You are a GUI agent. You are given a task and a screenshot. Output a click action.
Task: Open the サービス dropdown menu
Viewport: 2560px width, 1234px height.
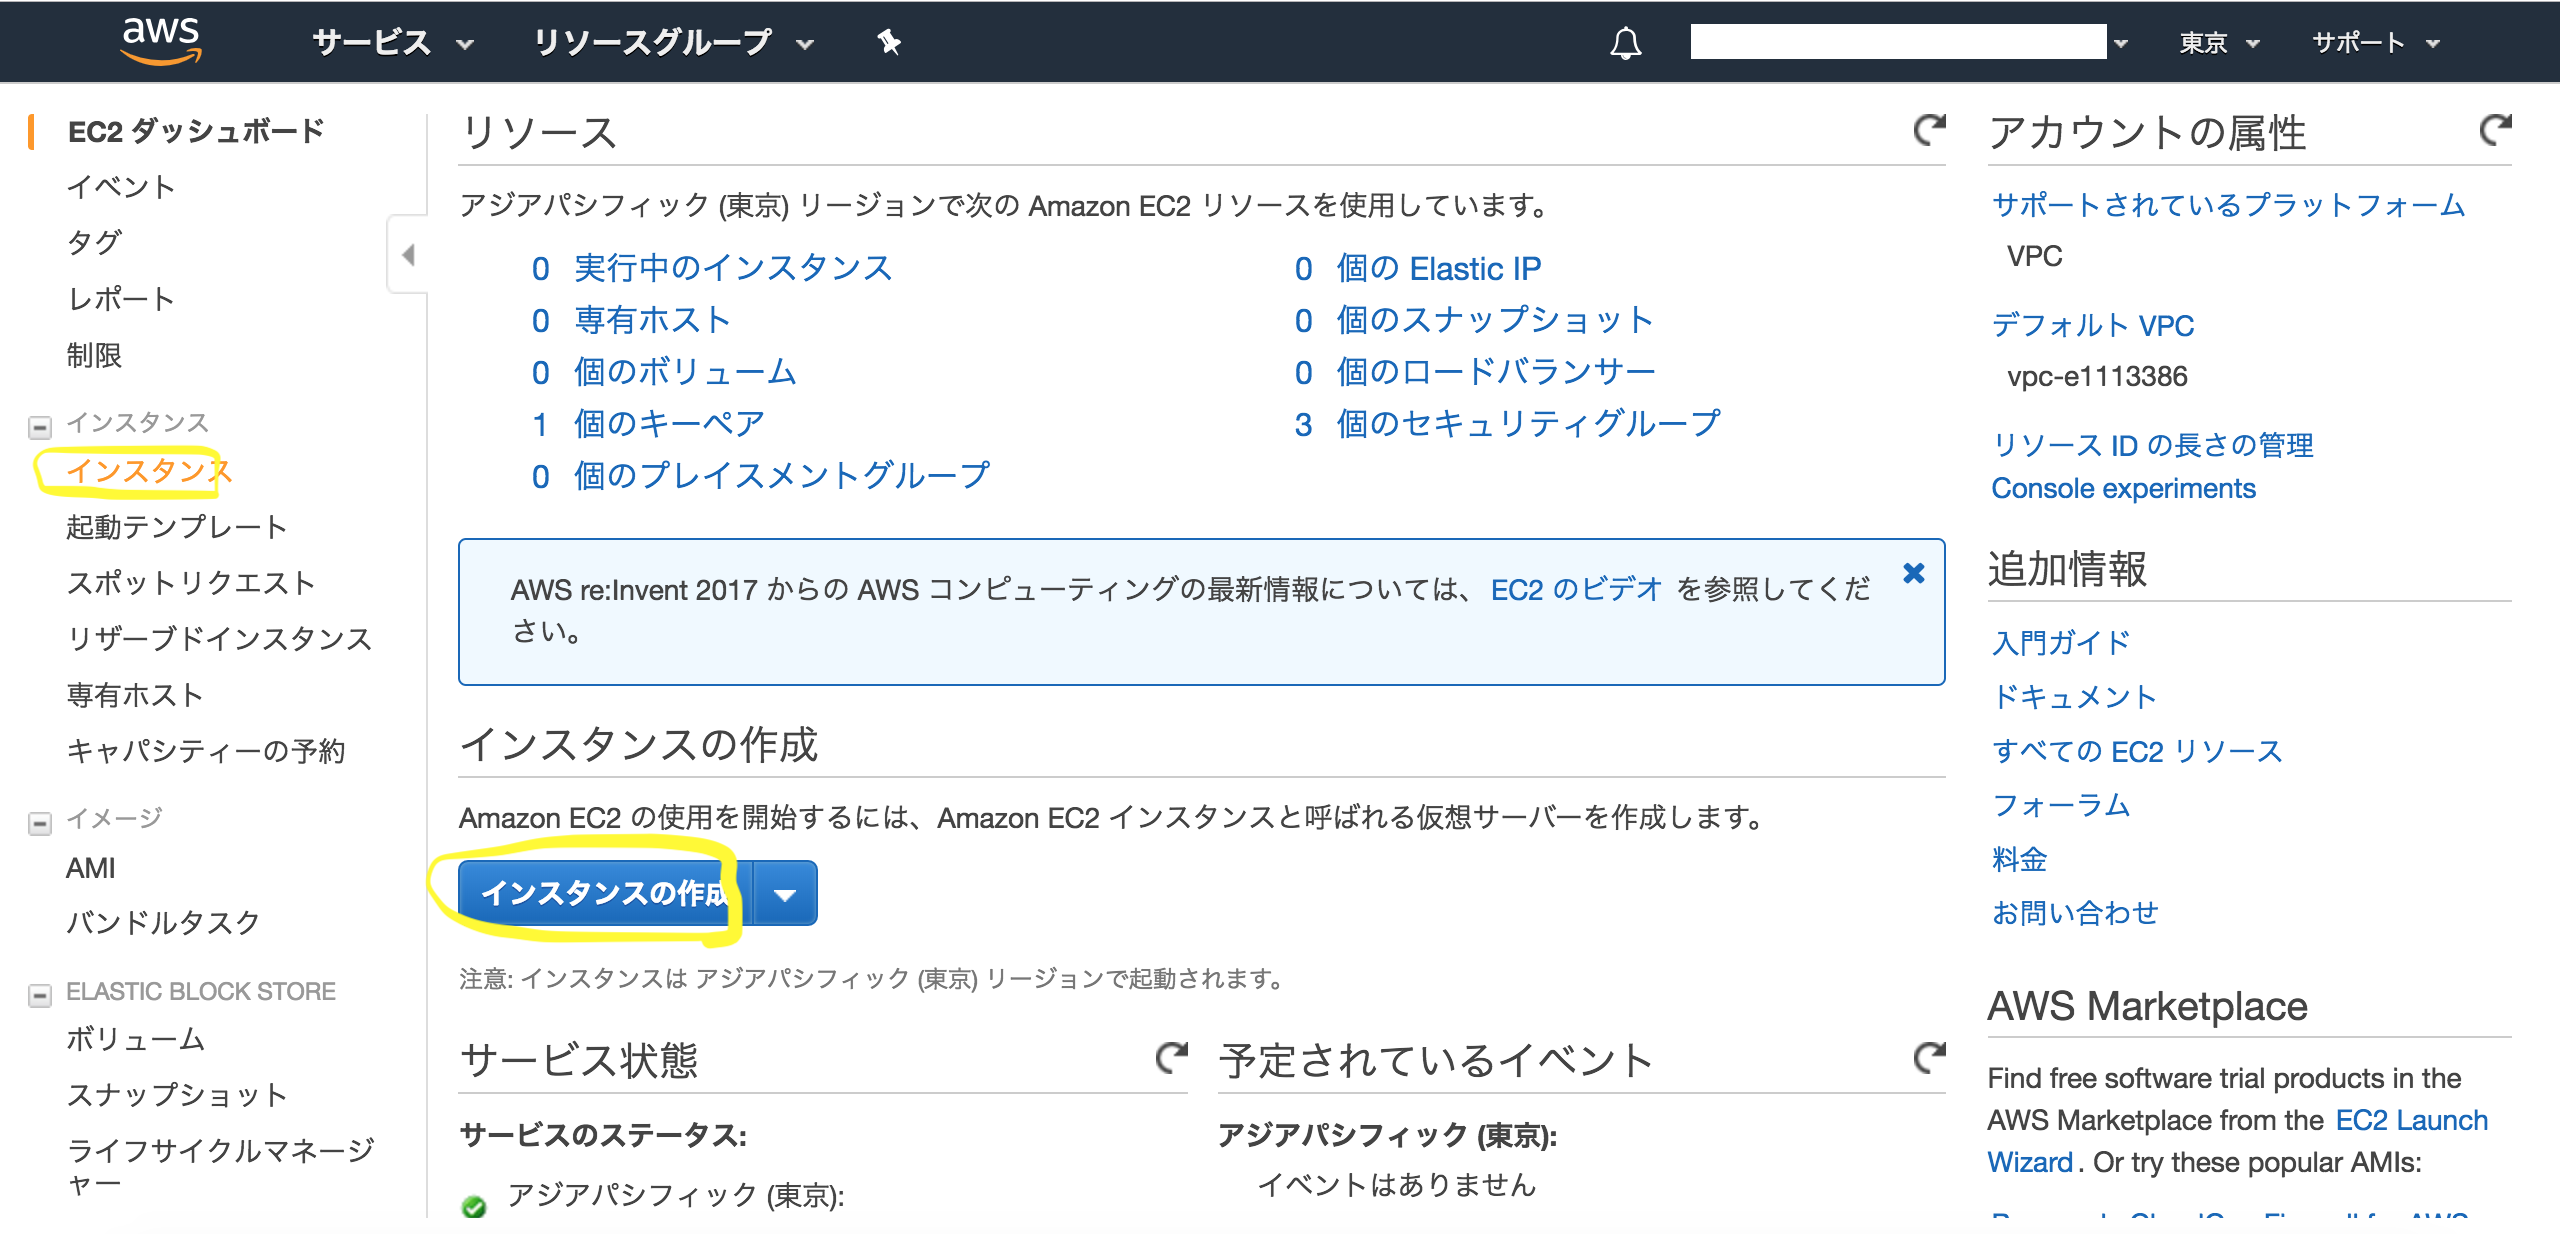click(392, 43)
